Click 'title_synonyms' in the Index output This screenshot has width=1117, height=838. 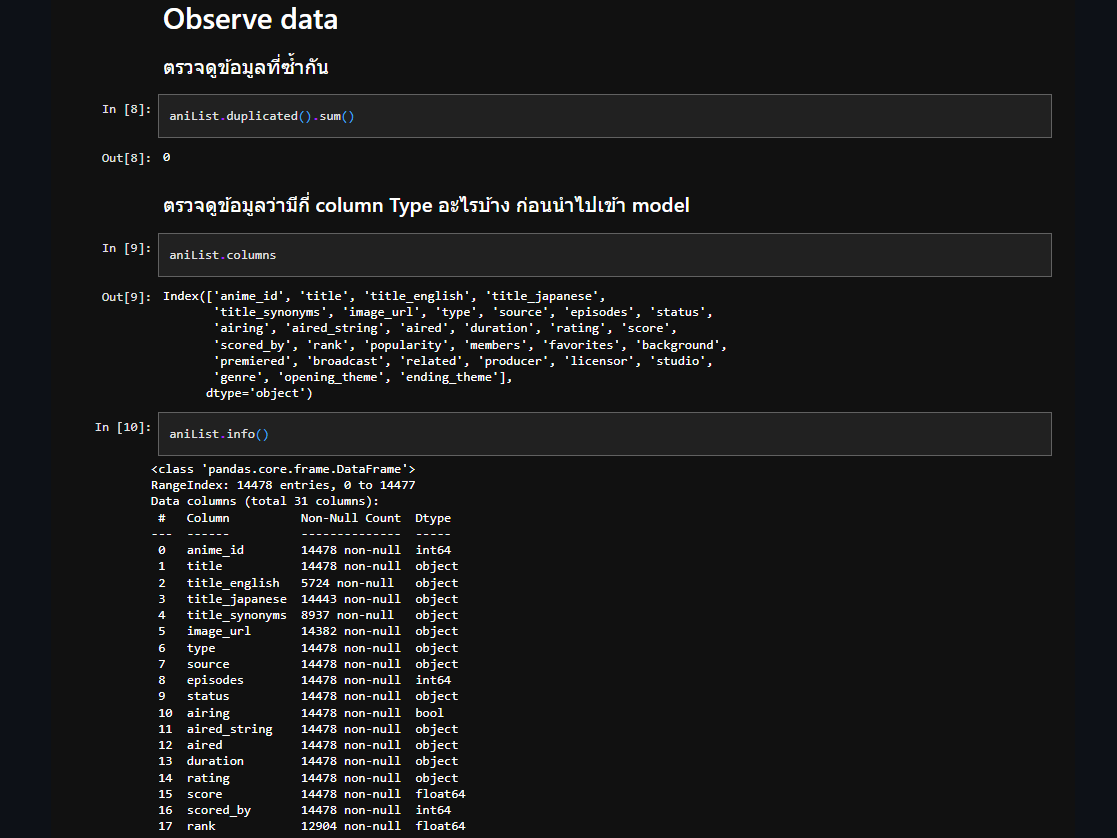pyautogui.click(x=271, y=312)
